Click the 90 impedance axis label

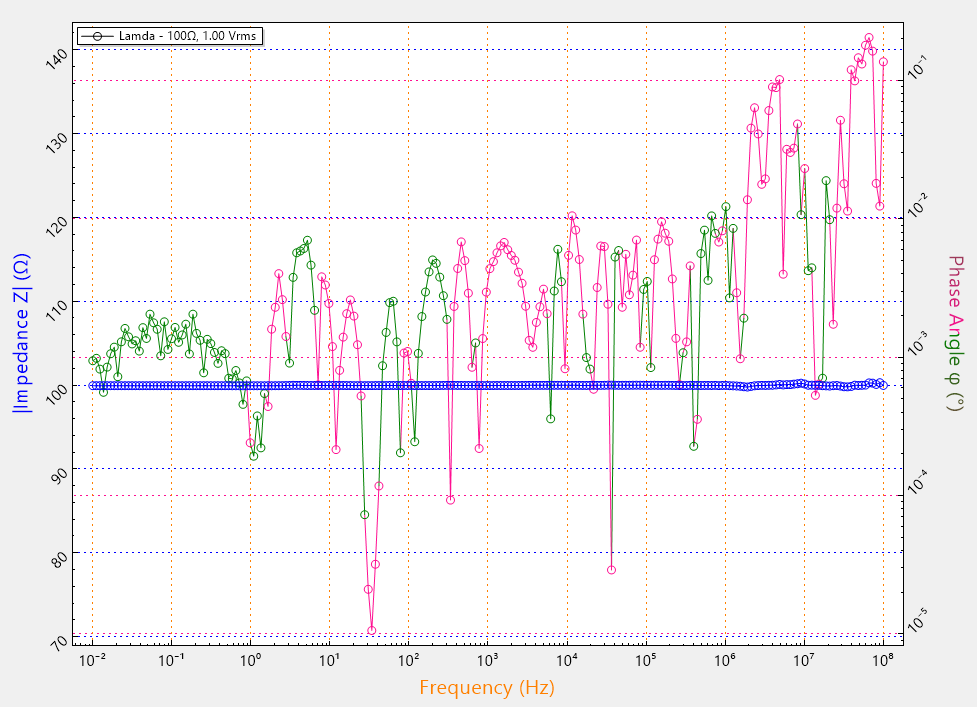click(59, 476)
